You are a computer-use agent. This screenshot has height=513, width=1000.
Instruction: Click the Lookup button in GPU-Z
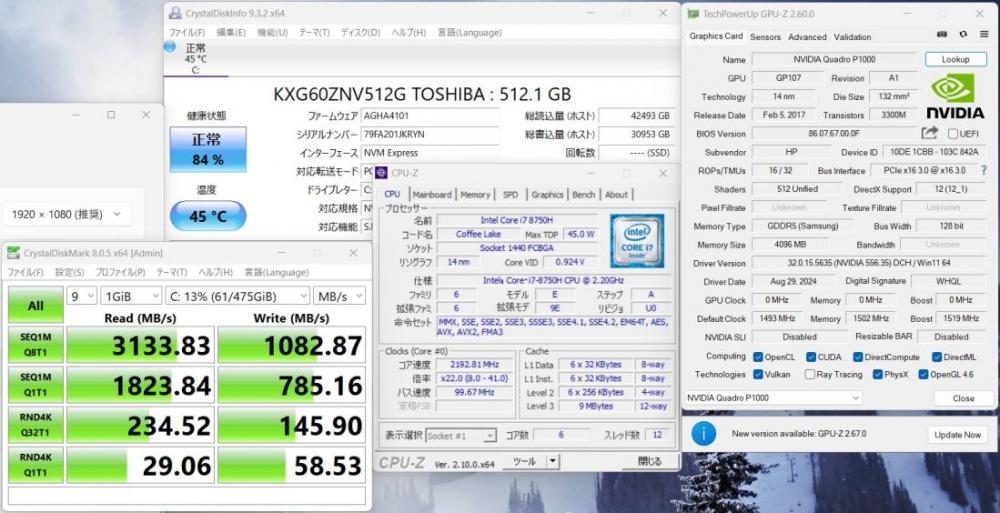pos(955,59)
